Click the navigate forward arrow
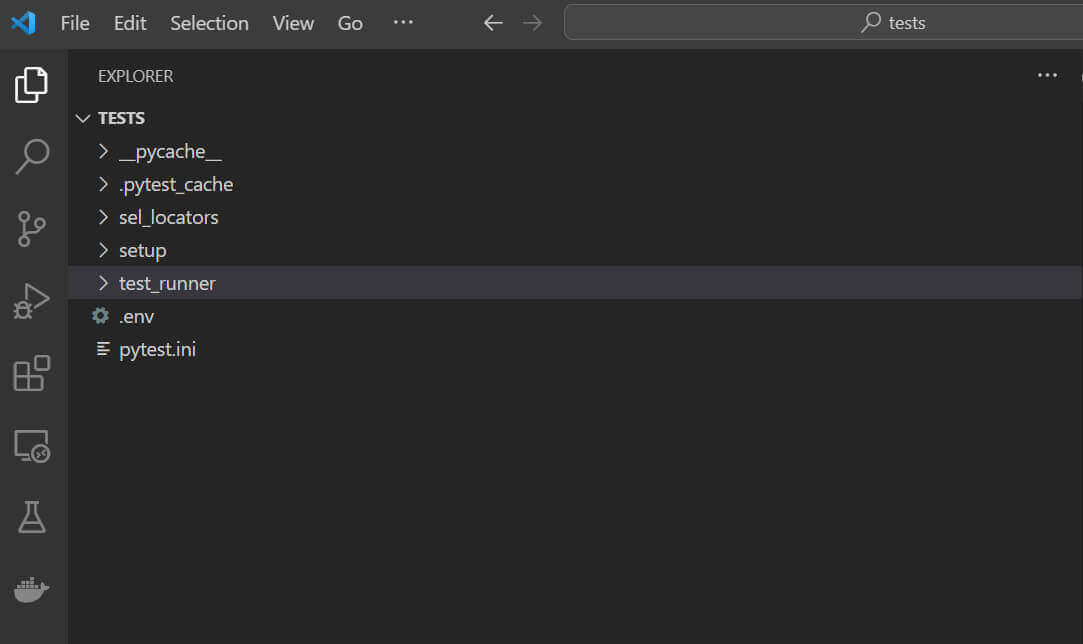Viewport: 1083px width, 644px height. [x=532, y=22]
